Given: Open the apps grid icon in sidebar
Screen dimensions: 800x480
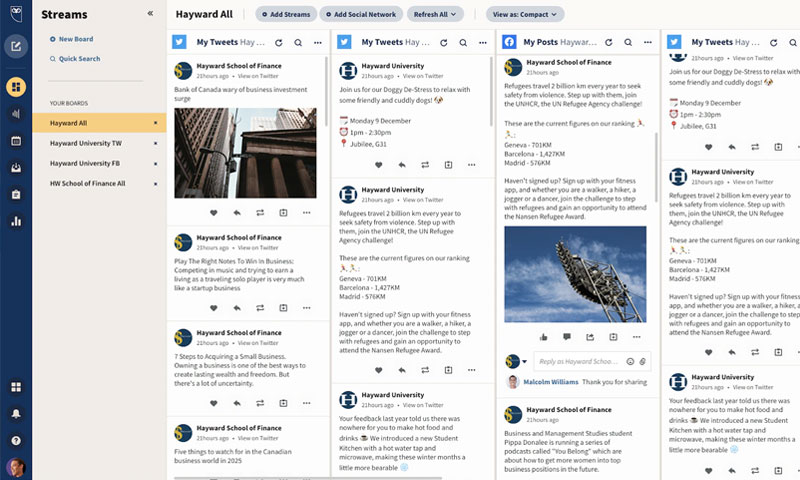Looking at the screenshot, I should (x=16, y=387).
